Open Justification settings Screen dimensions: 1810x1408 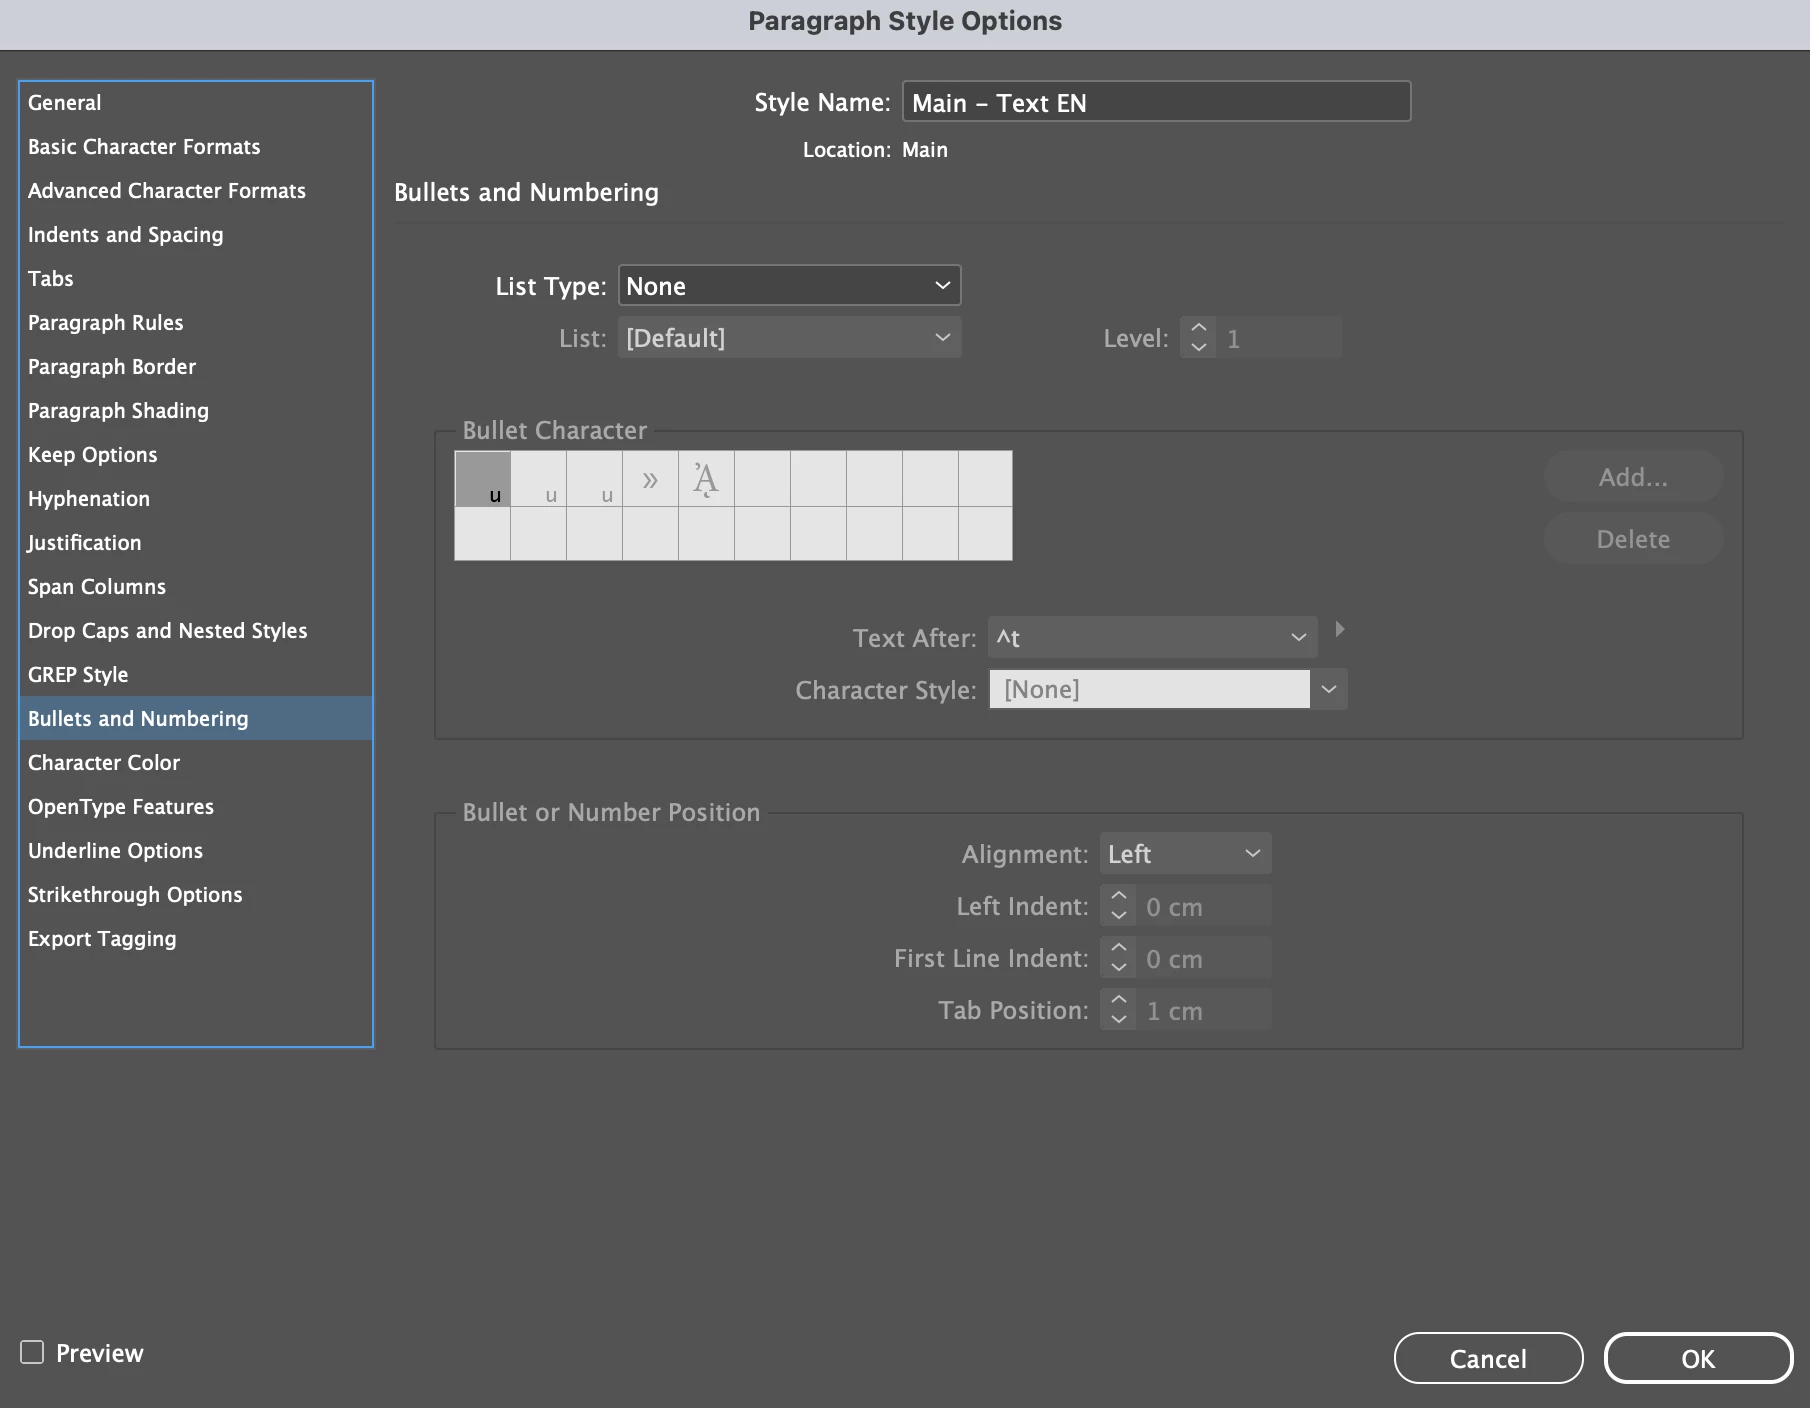pos(196,542)
